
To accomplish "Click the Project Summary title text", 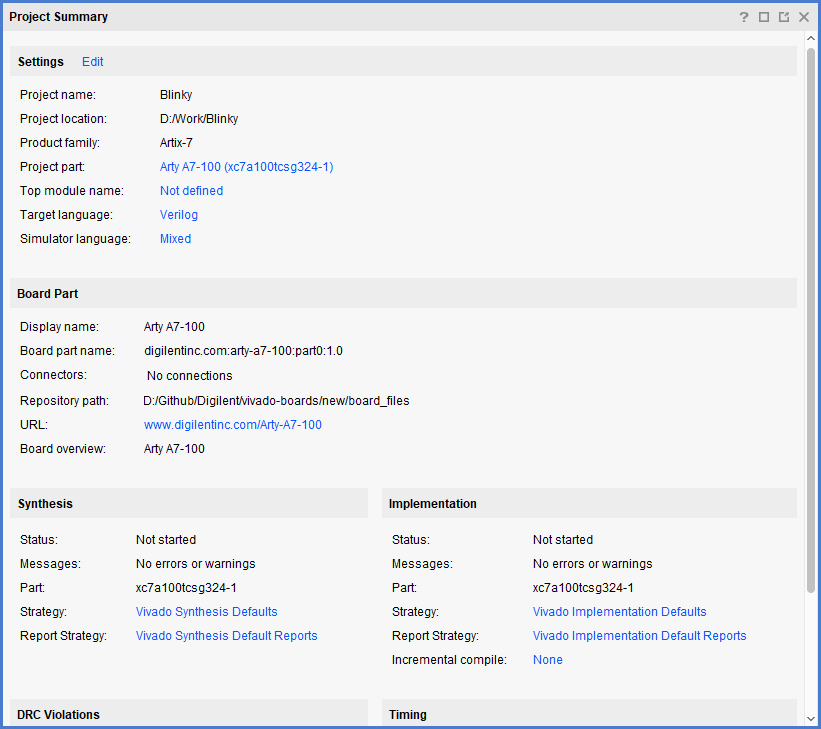I will (59, 17).
